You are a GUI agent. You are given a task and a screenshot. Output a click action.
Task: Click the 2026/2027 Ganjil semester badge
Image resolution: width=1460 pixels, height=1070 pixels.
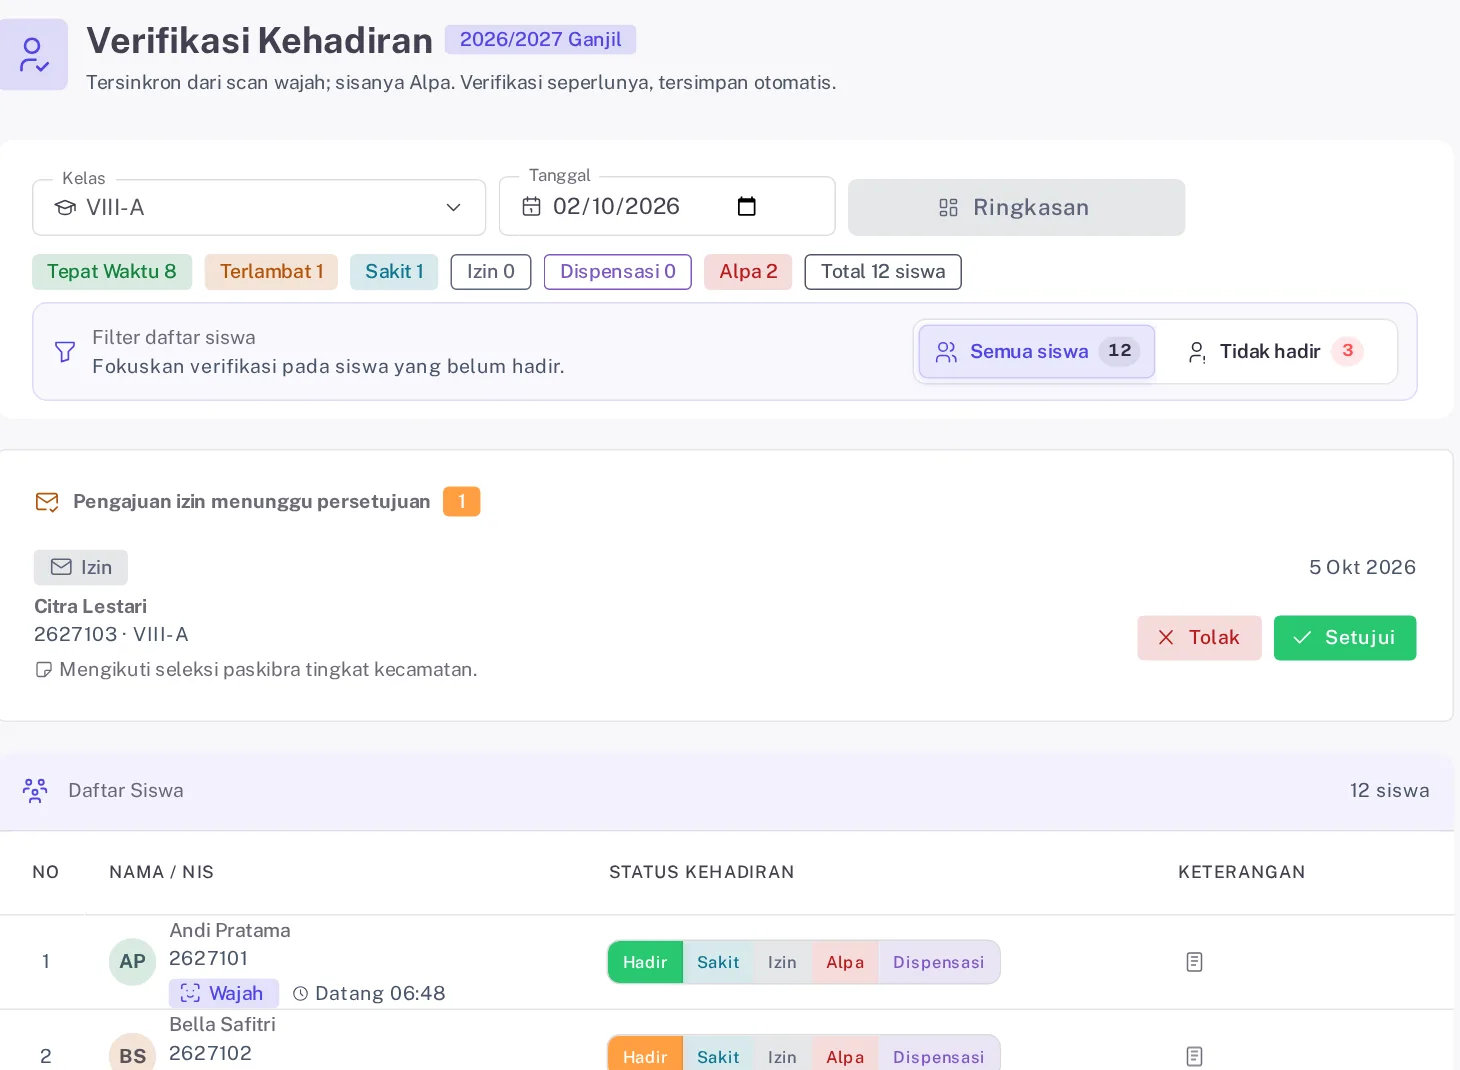(x=540, y=39)
